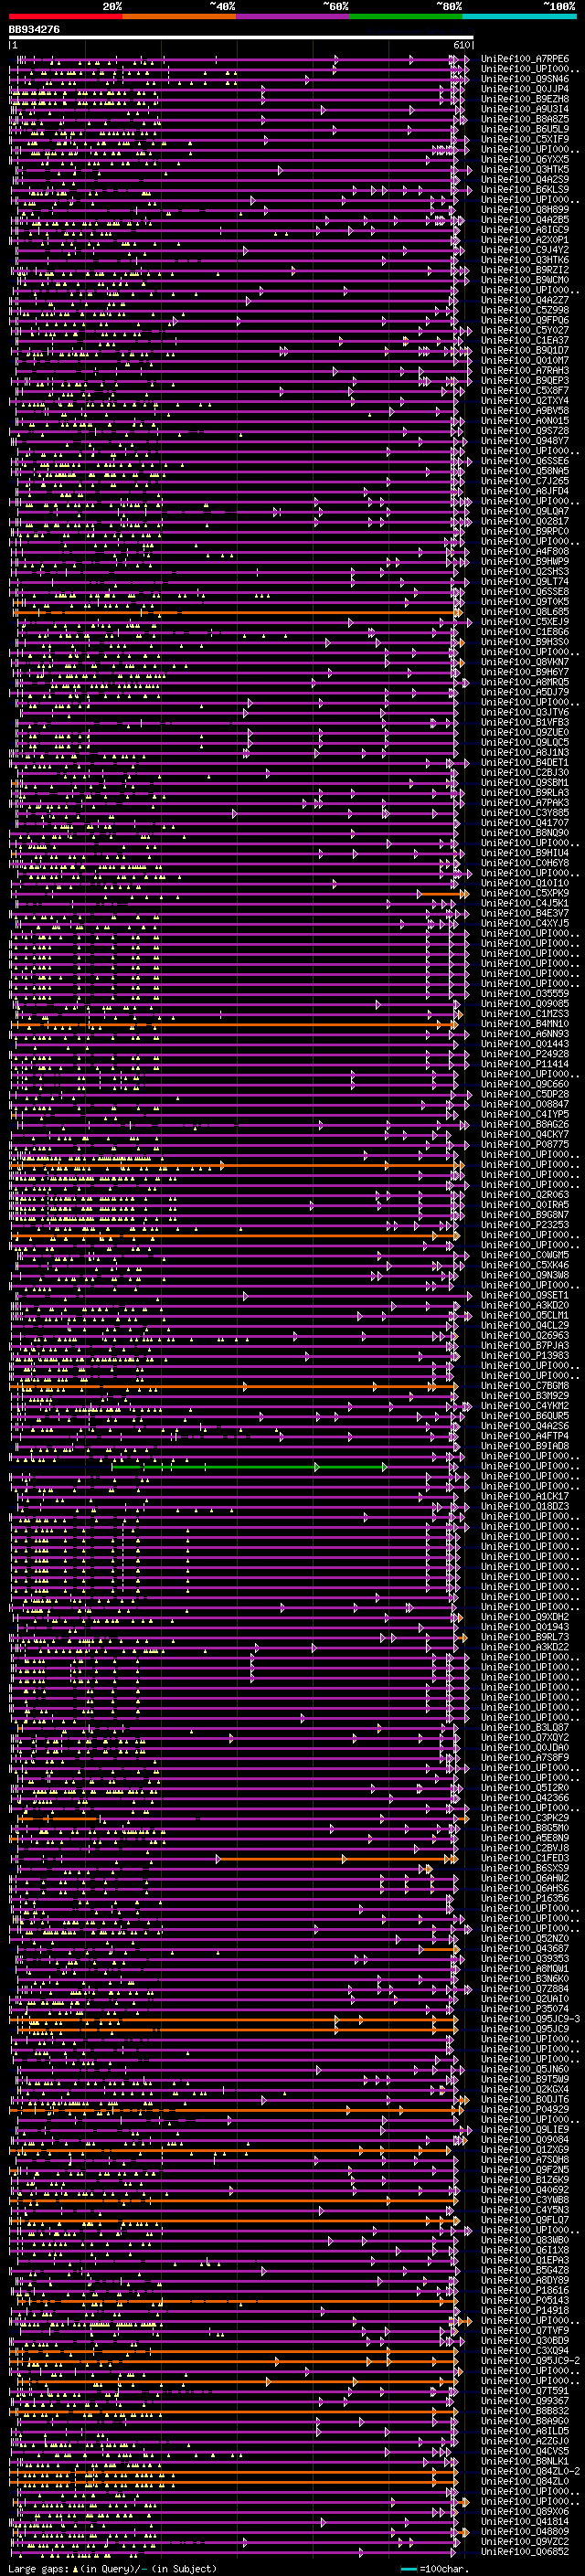Open hit UniRef100_B8A8Z5
The height and width of the screenshot is (2576, 585).
525,119
